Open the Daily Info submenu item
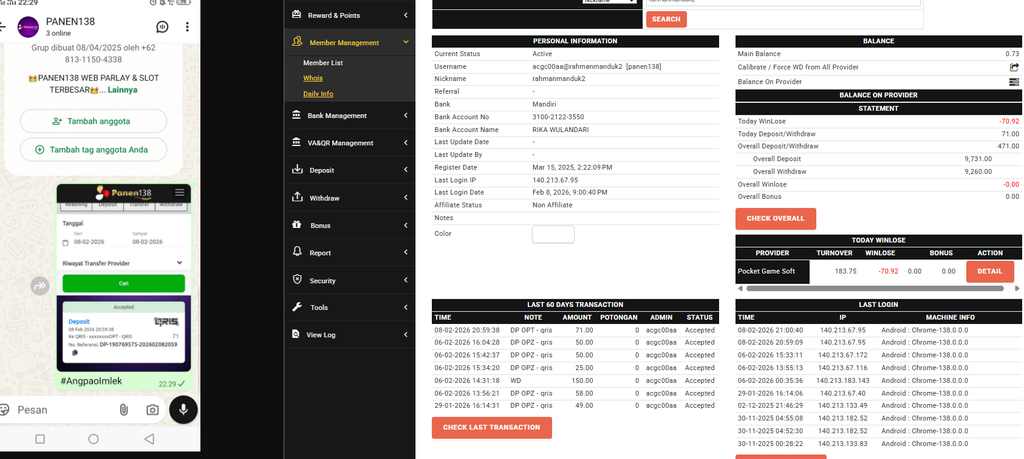Screen dimensions: 1024x459 pyautogui.click(x=318, y=94)
